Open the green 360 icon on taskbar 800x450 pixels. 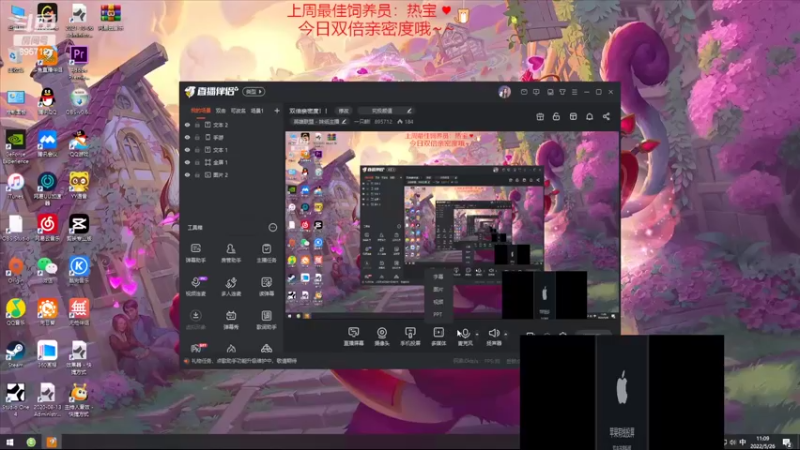(x=31, y=442)
